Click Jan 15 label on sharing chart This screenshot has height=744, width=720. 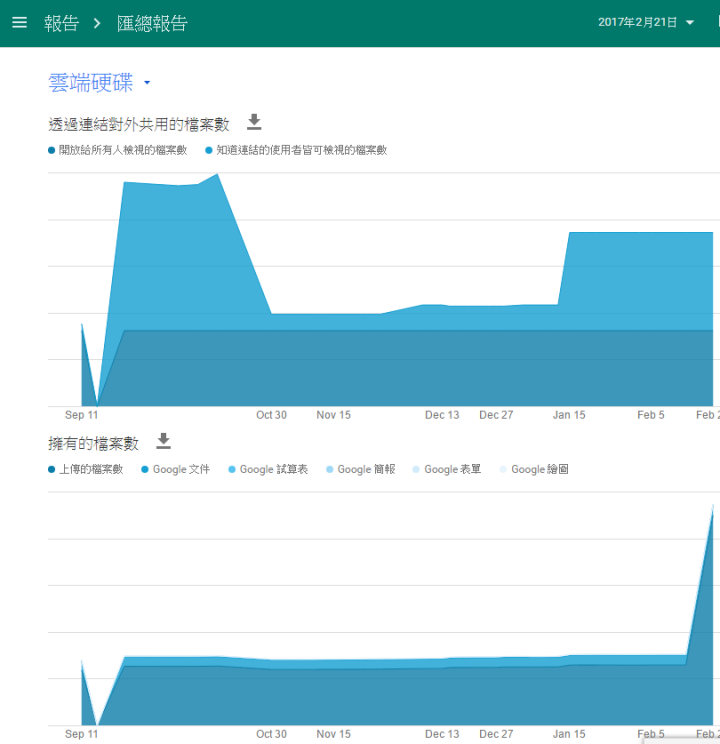[569, 415]
